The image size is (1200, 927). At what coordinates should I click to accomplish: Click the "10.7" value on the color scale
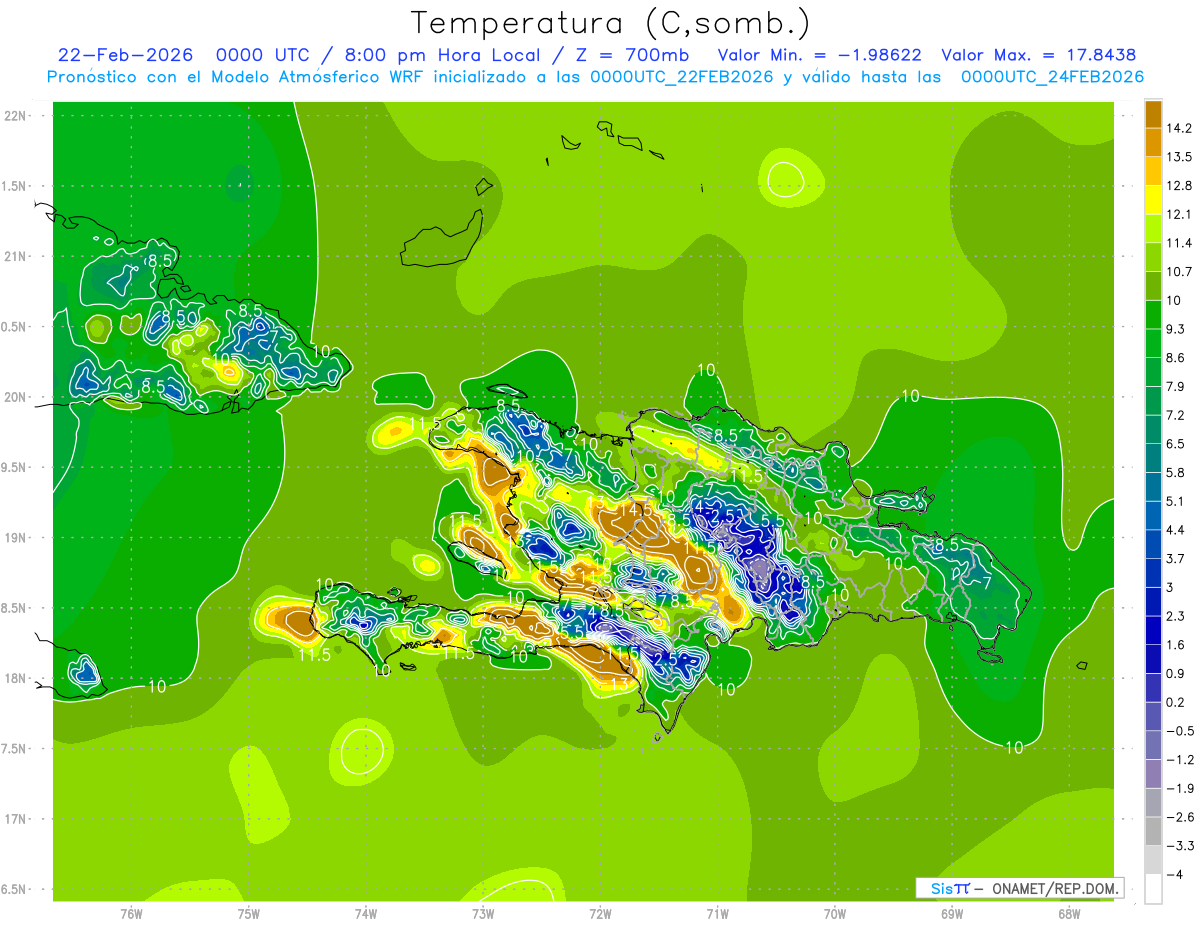1179,272
